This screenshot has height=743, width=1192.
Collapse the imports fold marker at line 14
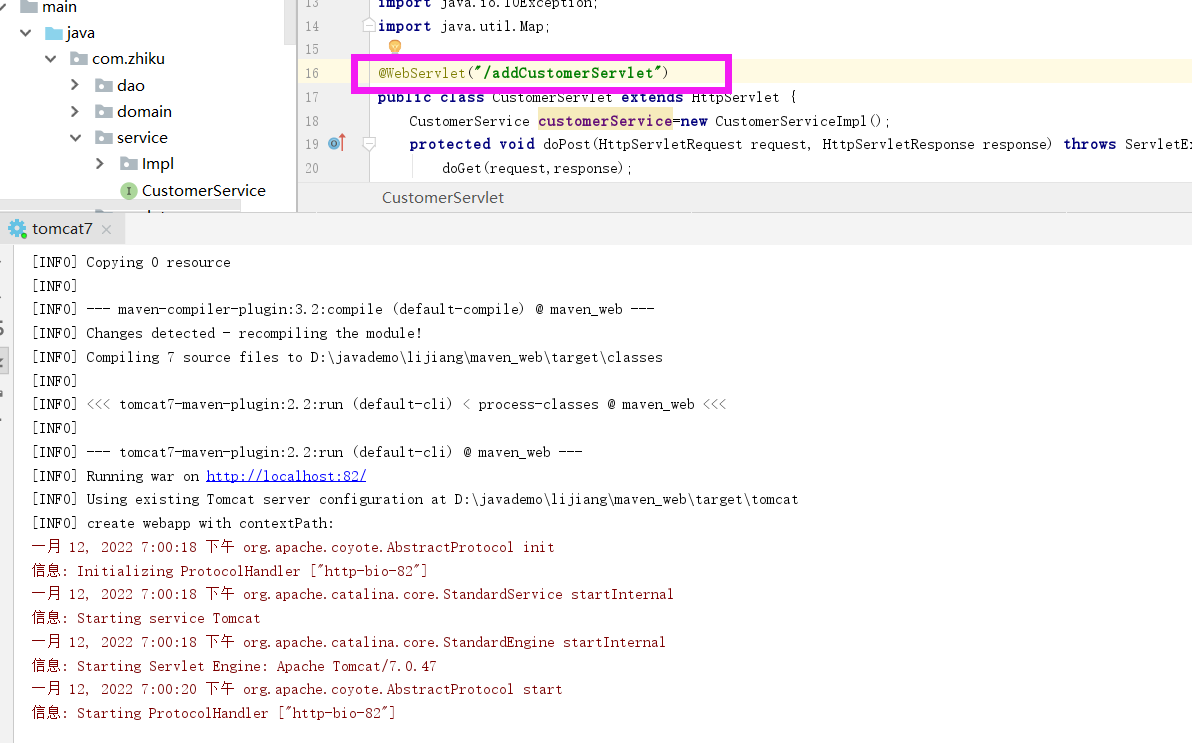tap(369, 26)
